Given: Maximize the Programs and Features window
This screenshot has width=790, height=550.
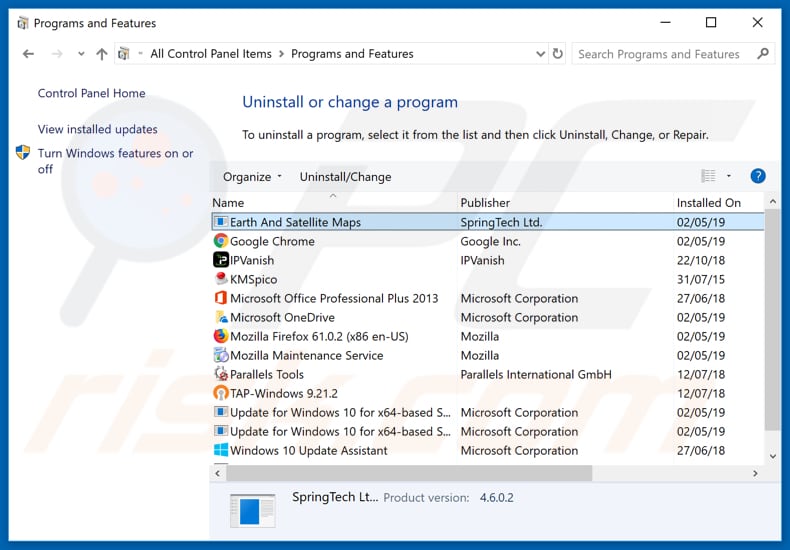Looking at the screenshot, I should (711, 23).
